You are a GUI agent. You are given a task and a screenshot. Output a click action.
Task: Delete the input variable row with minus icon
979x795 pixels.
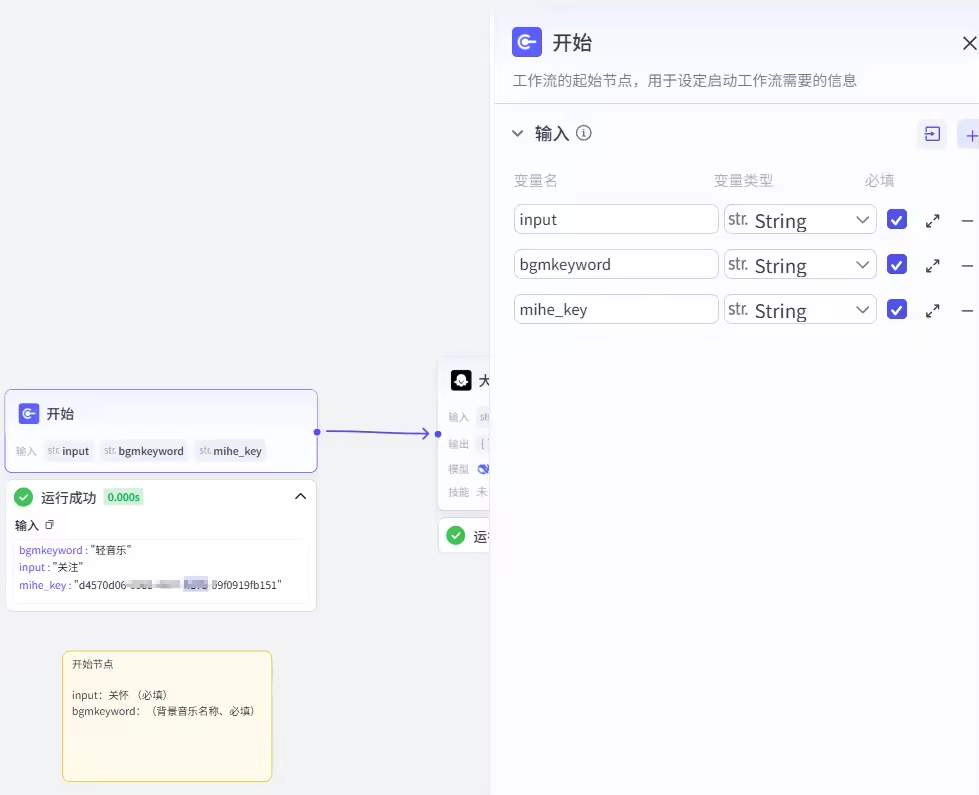[x=966, y=221]
